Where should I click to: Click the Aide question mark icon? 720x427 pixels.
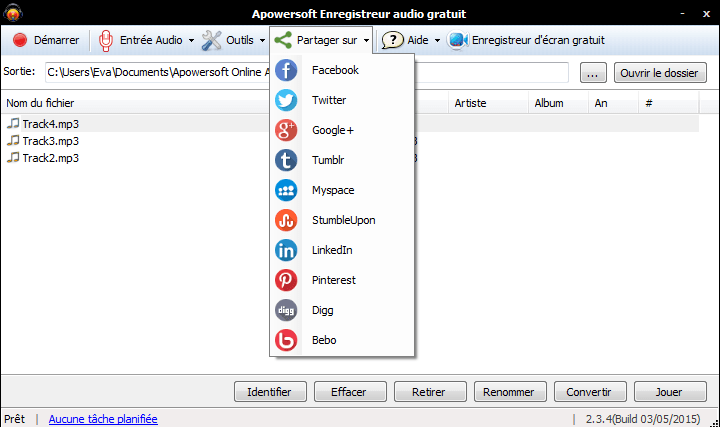[x=393, y=40]
